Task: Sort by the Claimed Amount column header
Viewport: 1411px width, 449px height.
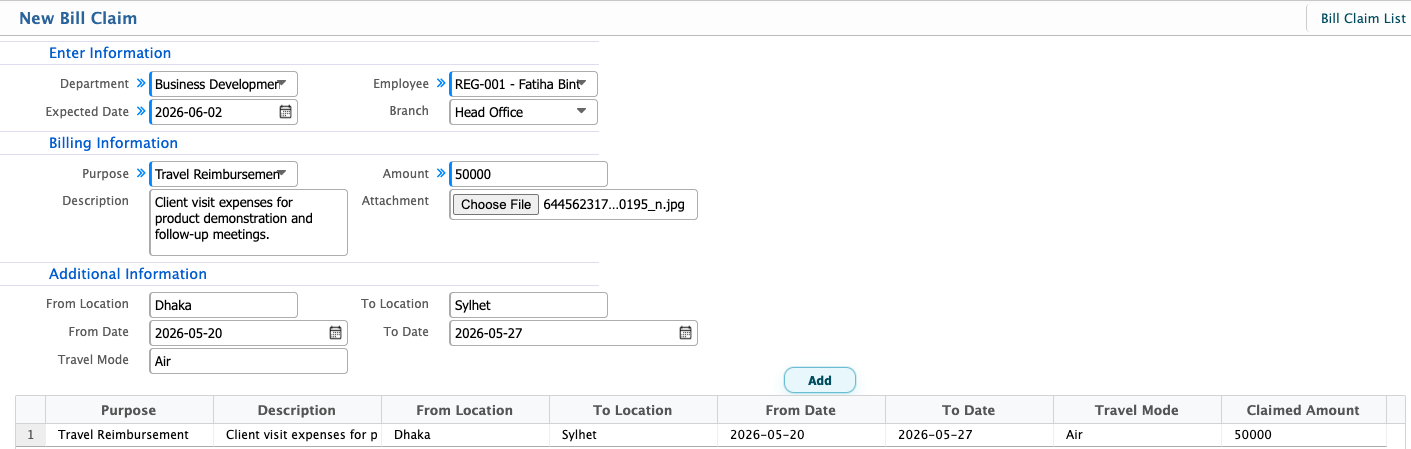Action: 1303,410
